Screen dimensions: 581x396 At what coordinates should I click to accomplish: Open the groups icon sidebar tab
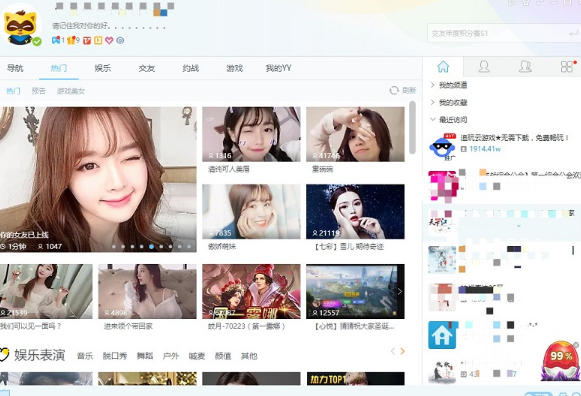click(x=525, y=67)
